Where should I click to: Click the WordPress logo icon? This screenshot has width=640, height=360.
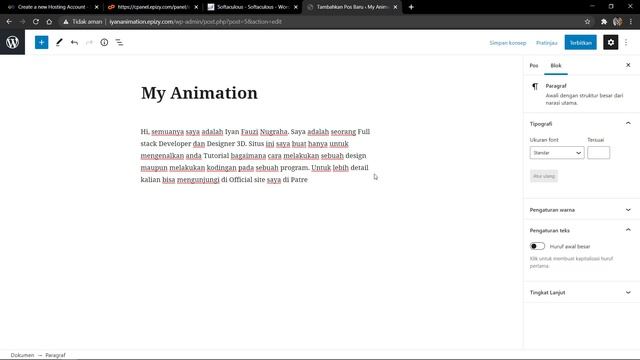click(x=12, y=42)
